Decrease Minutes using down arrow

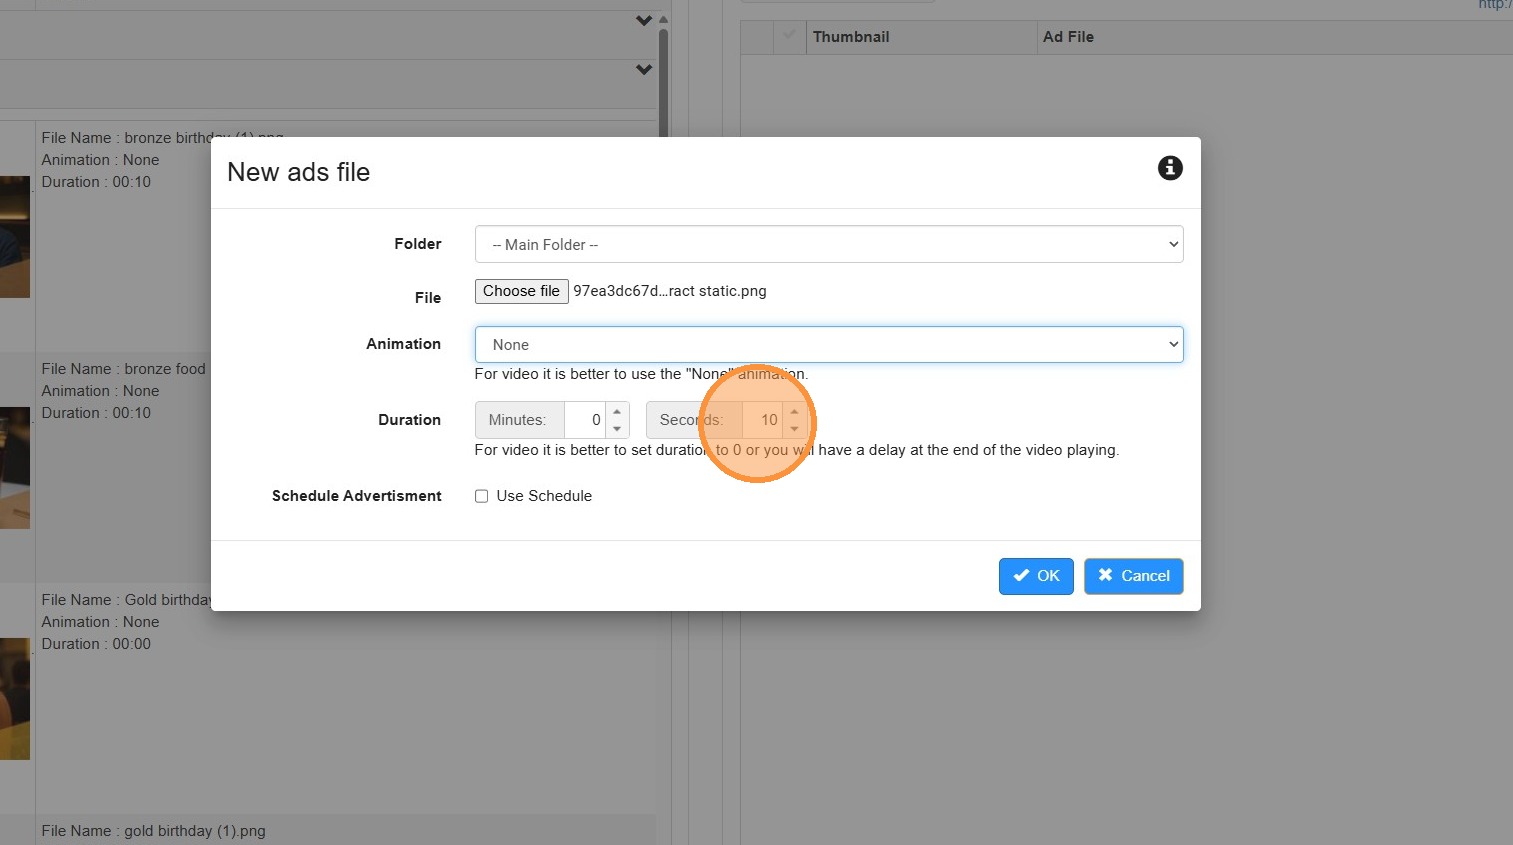click(x=617, y=429)
